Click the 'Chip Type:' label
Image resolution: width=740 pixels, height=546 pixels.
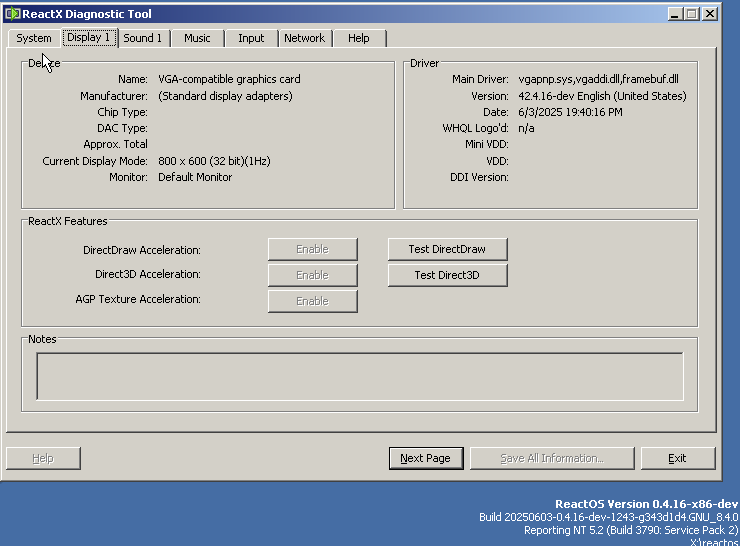(122, 112)
